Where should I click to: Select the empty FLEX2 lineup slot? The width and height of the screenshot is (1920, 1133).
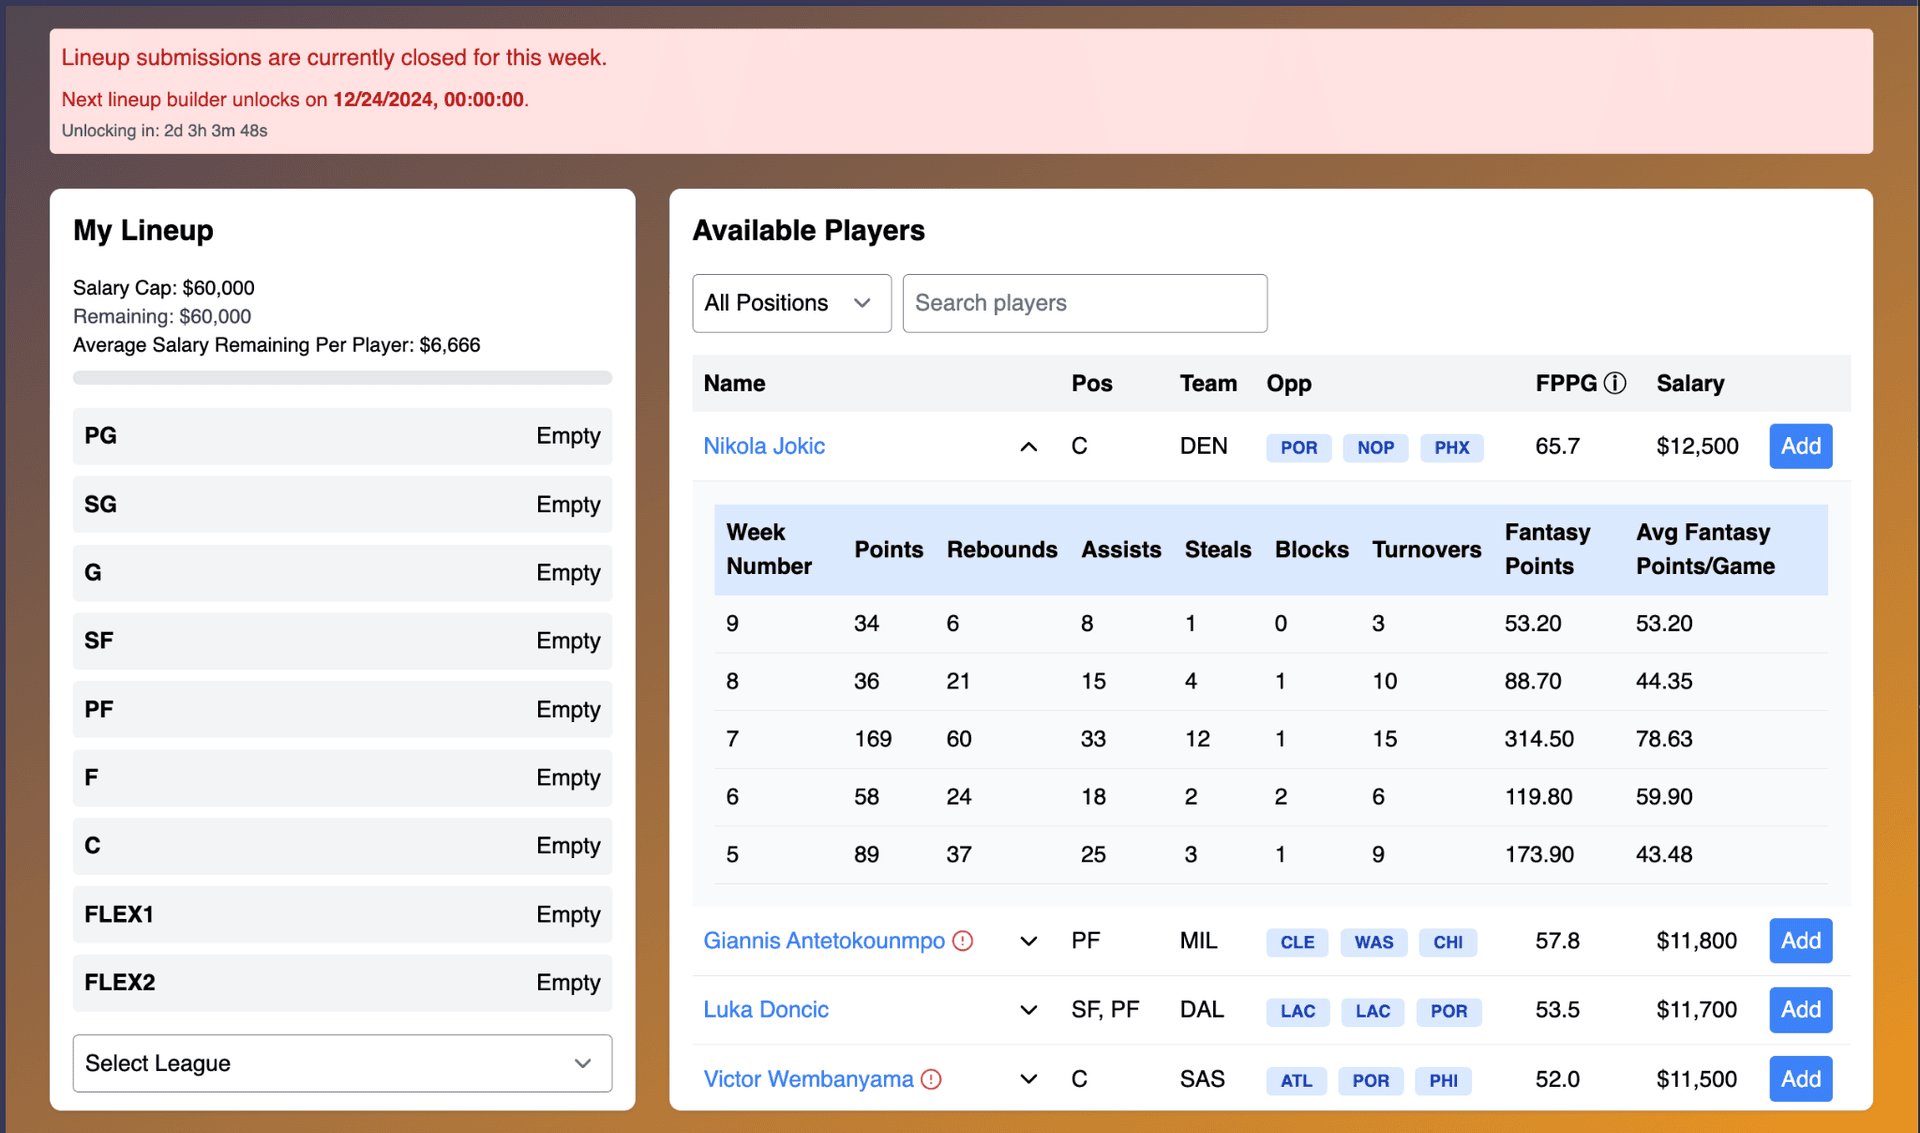pos(342,983)
